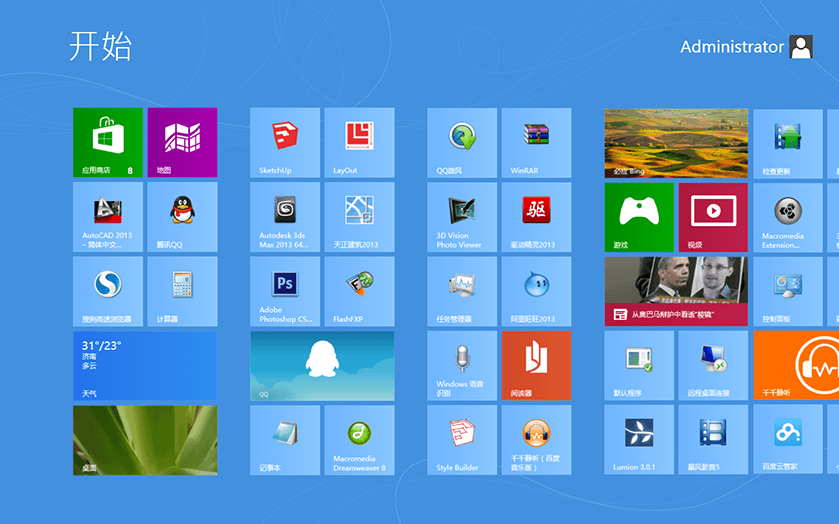The height and width of the screenshot is (524, 839).
Task: Open the QQ旋风 download tile
Action: pyautogui.click(x=462, y=142)
